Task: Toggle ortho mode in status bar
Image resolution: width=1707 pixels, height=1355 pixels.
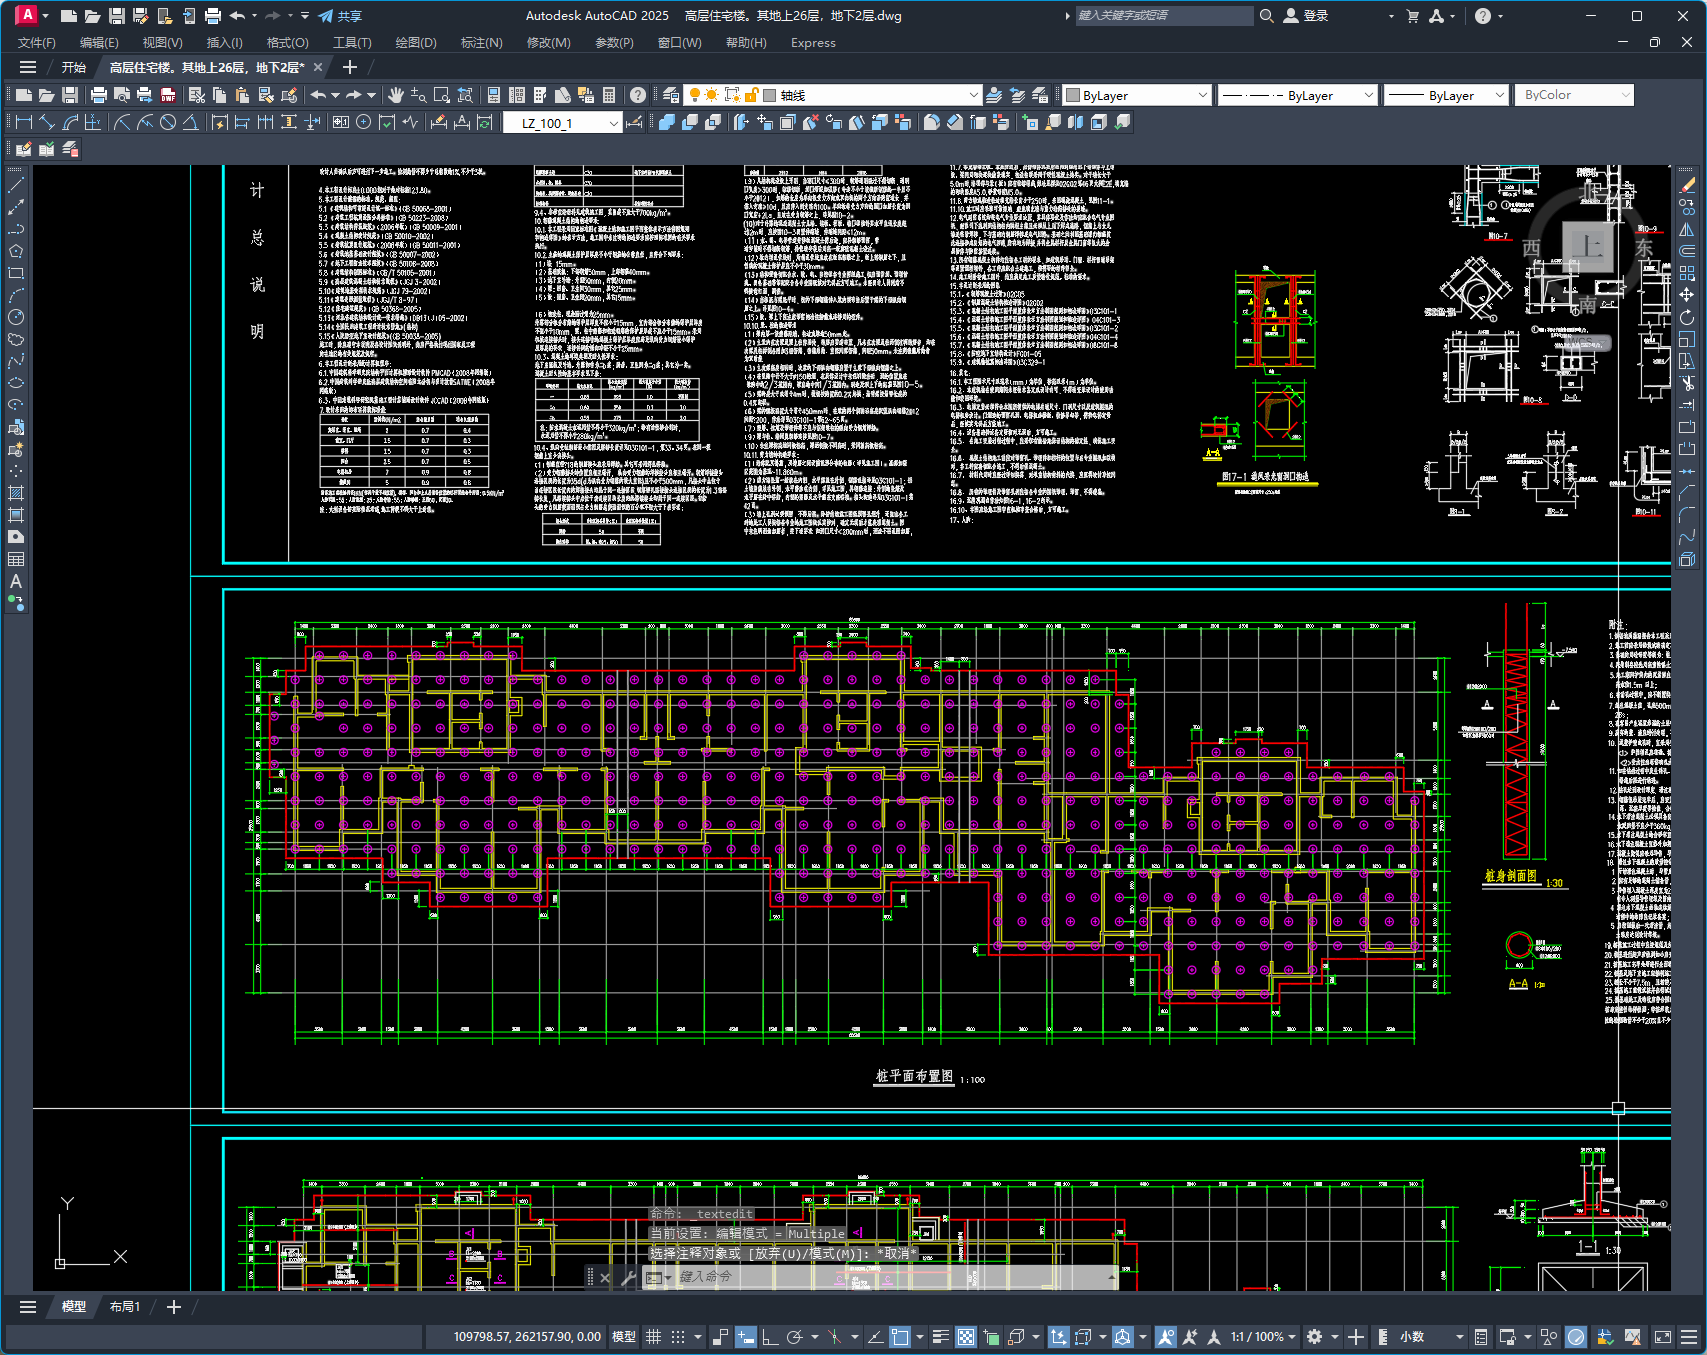Action: (x=769, y=1337)
